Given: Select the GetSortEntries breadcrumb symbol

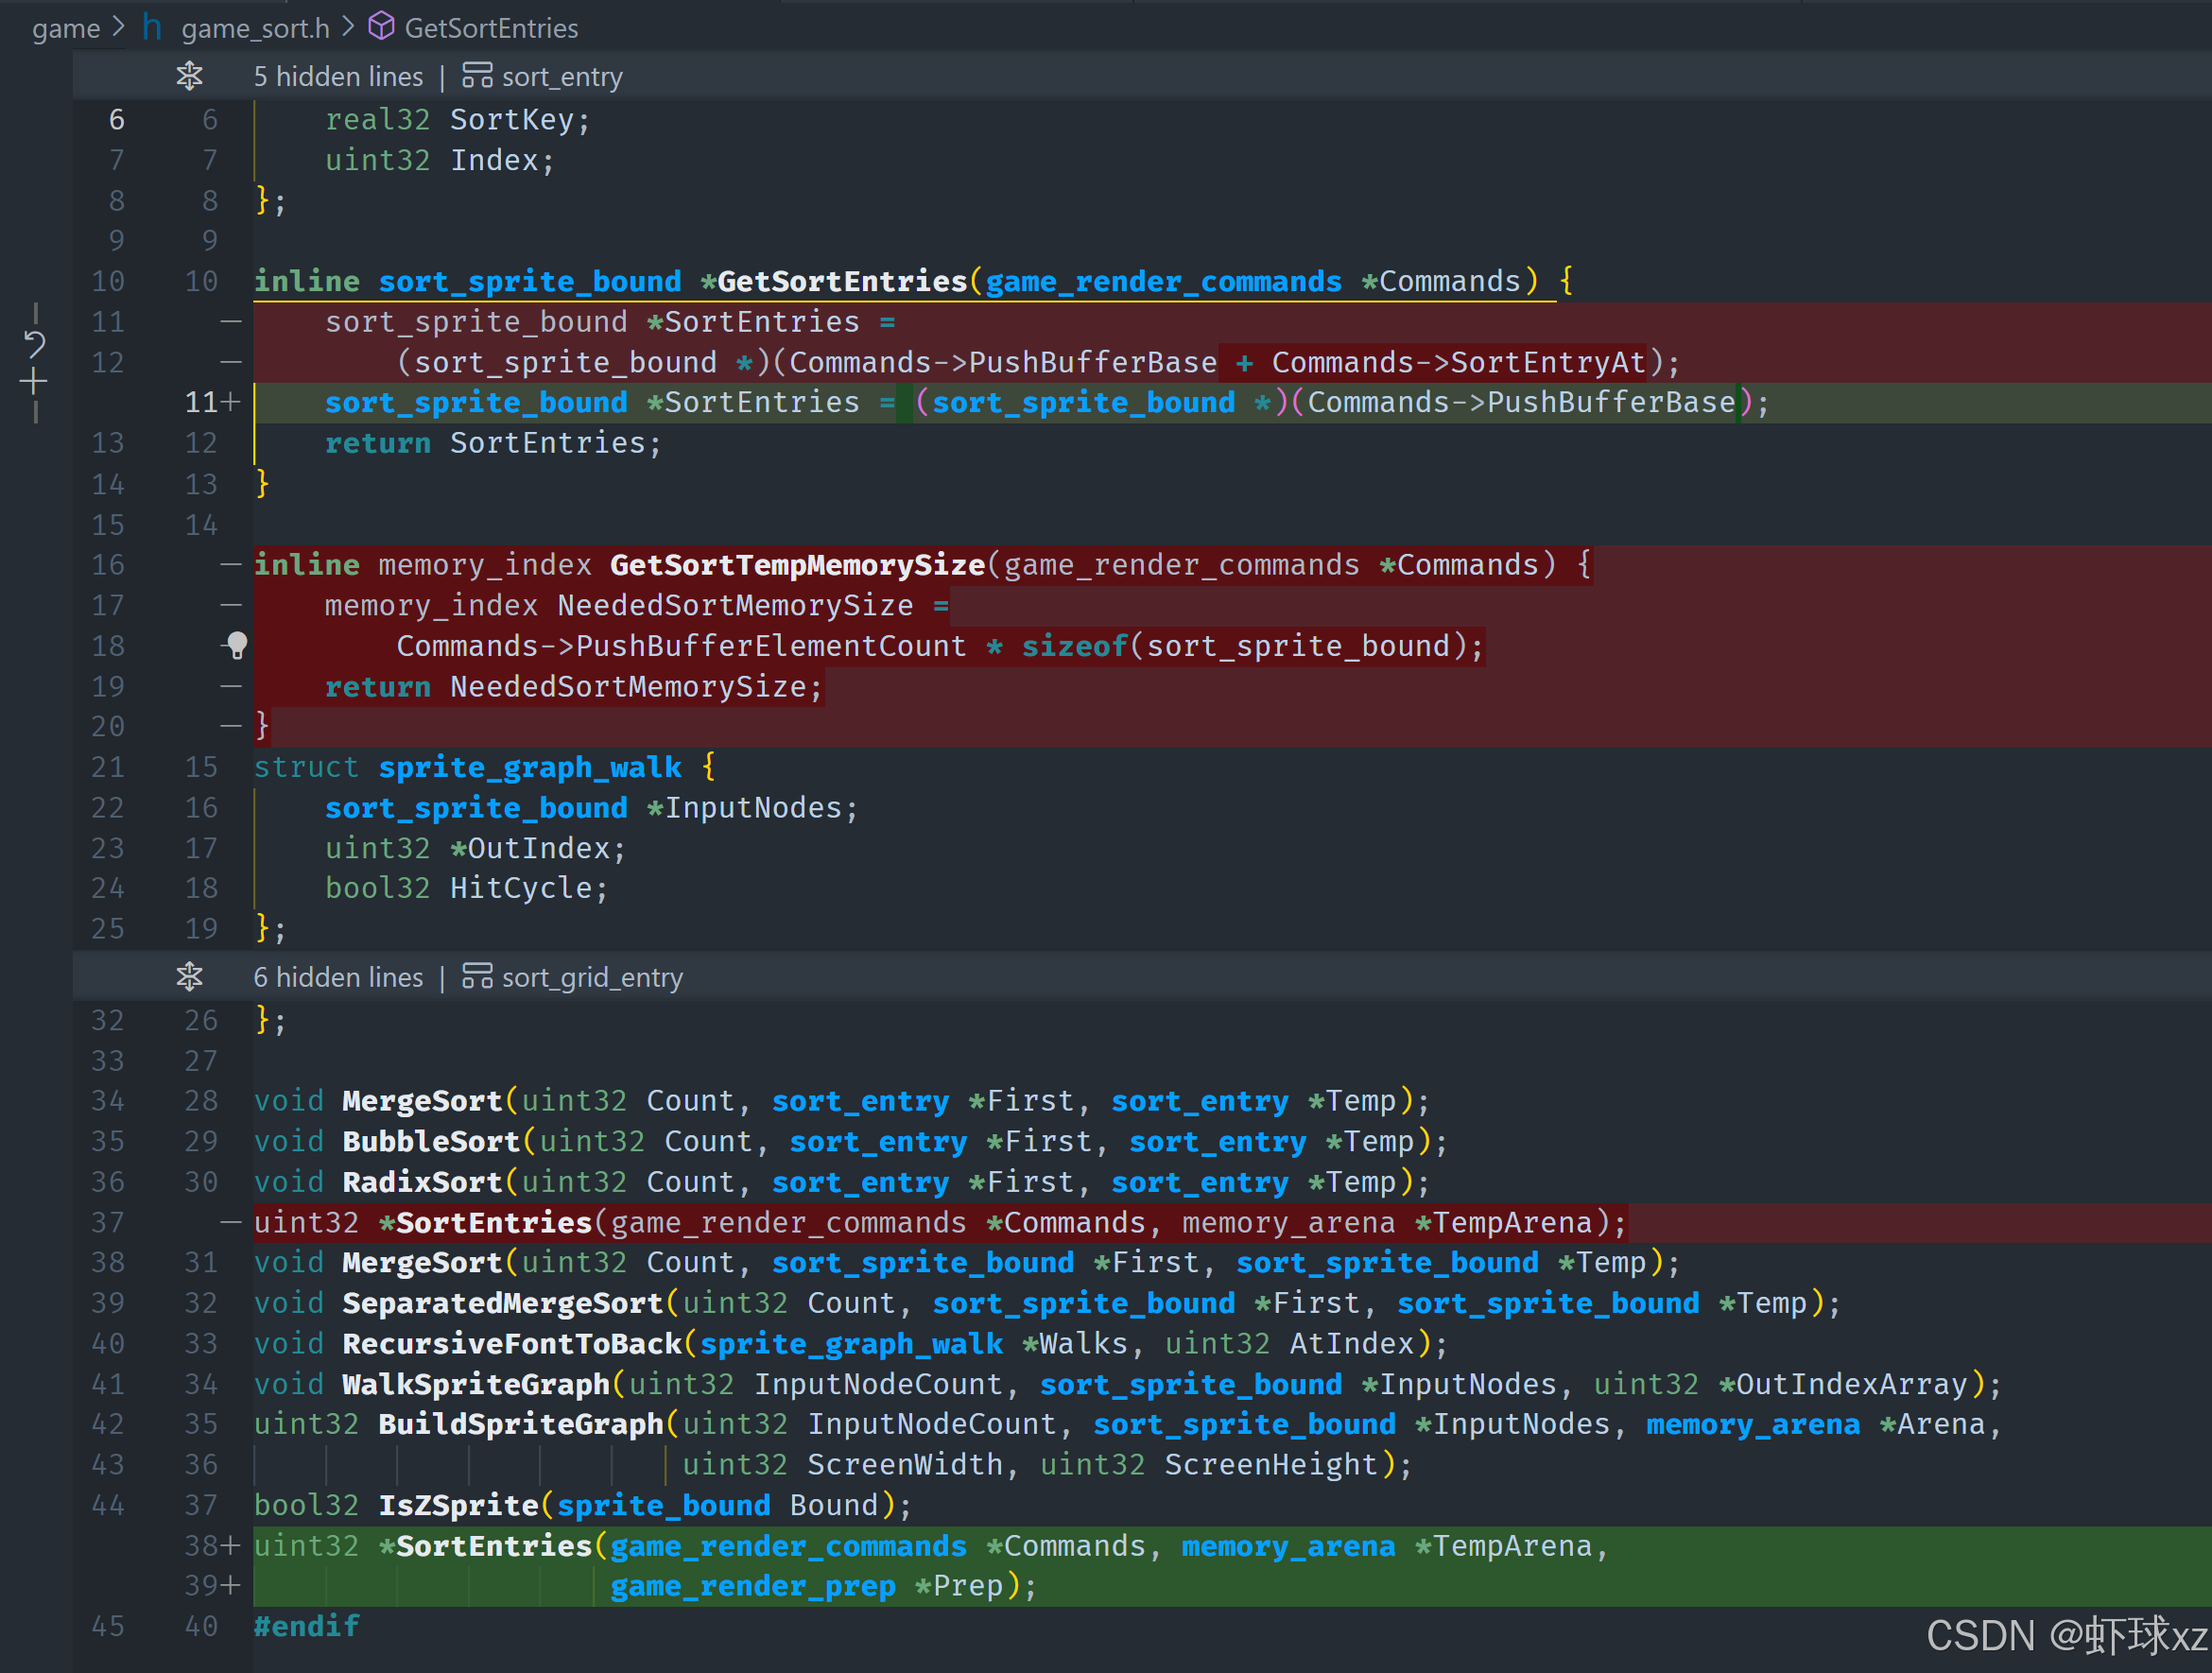Looking at the screenshot, I should 491,28.
